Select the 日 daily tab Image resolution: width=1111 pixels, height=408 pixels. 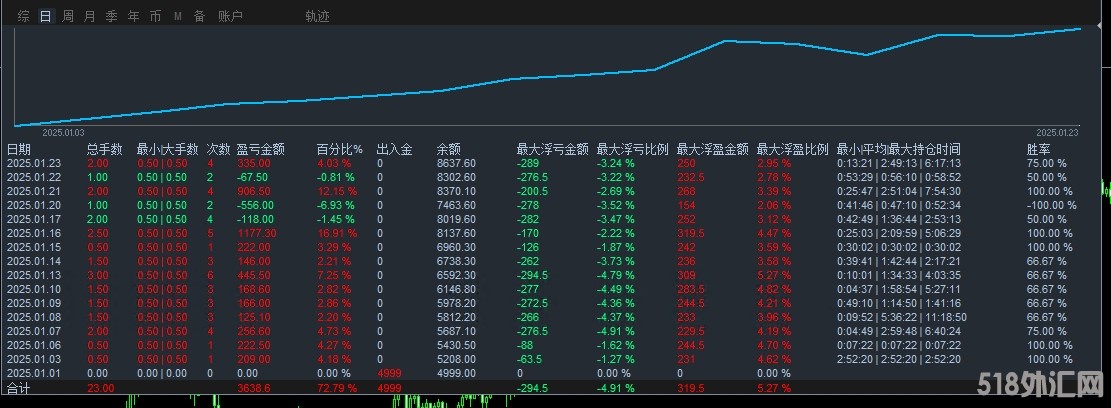(x=46, y=16)
